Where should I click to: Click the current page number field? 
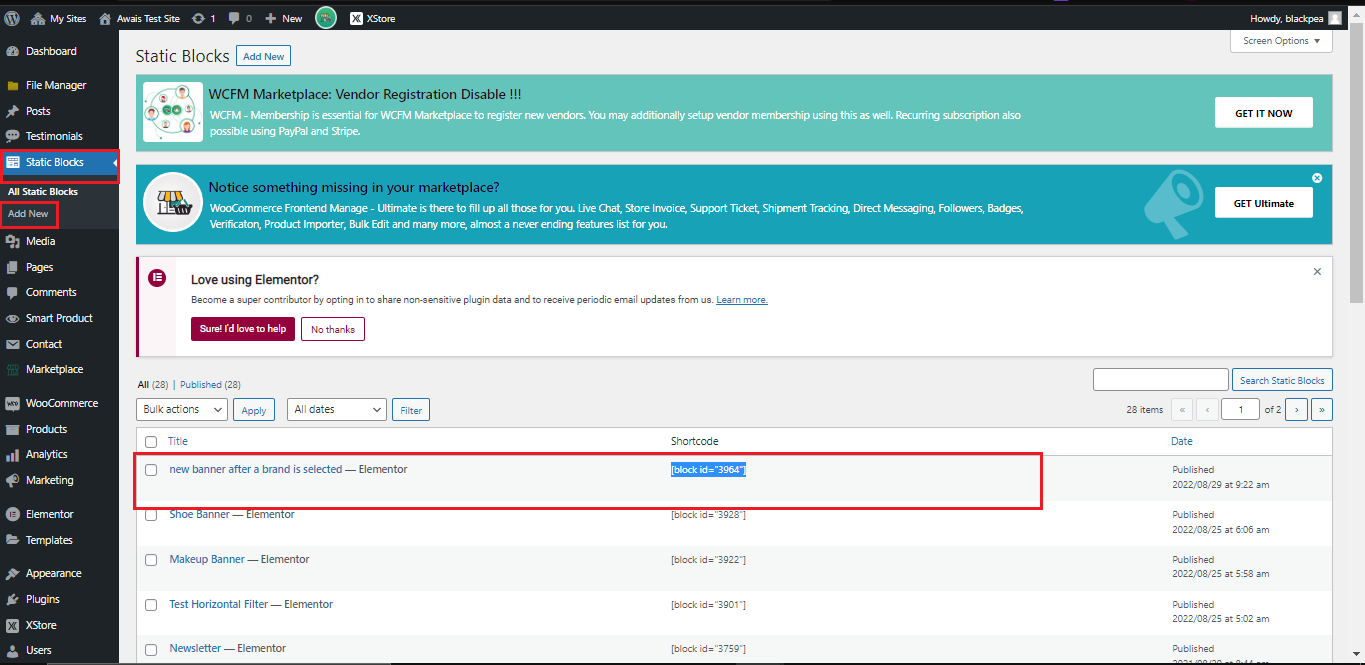(1241, 409)
